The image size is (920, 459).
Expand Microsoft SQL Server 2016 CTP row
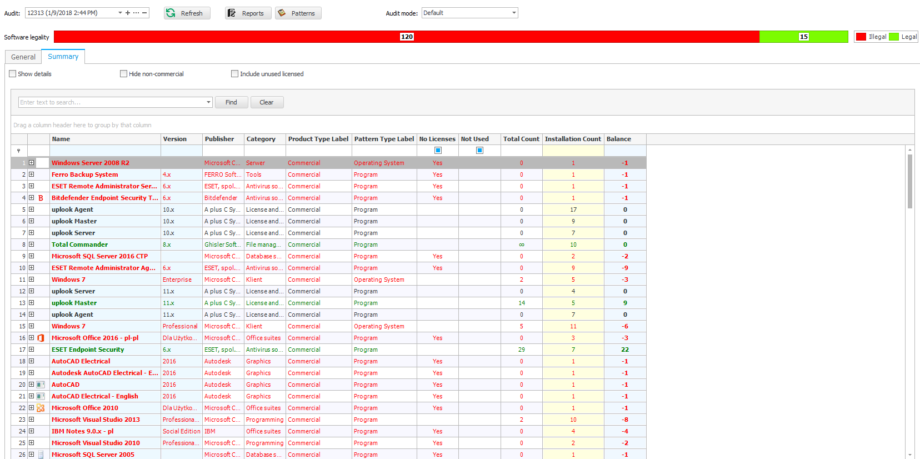(32, 256)
